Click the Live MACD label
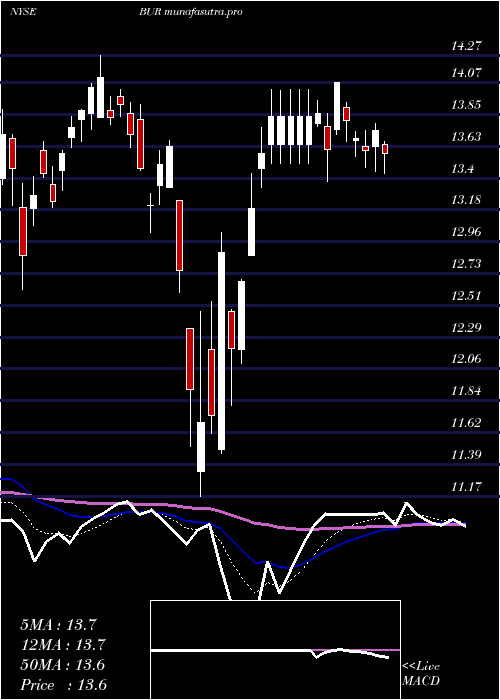Image resolution: width=500 pixels, height=700 pixels. (x=421, y=674)
